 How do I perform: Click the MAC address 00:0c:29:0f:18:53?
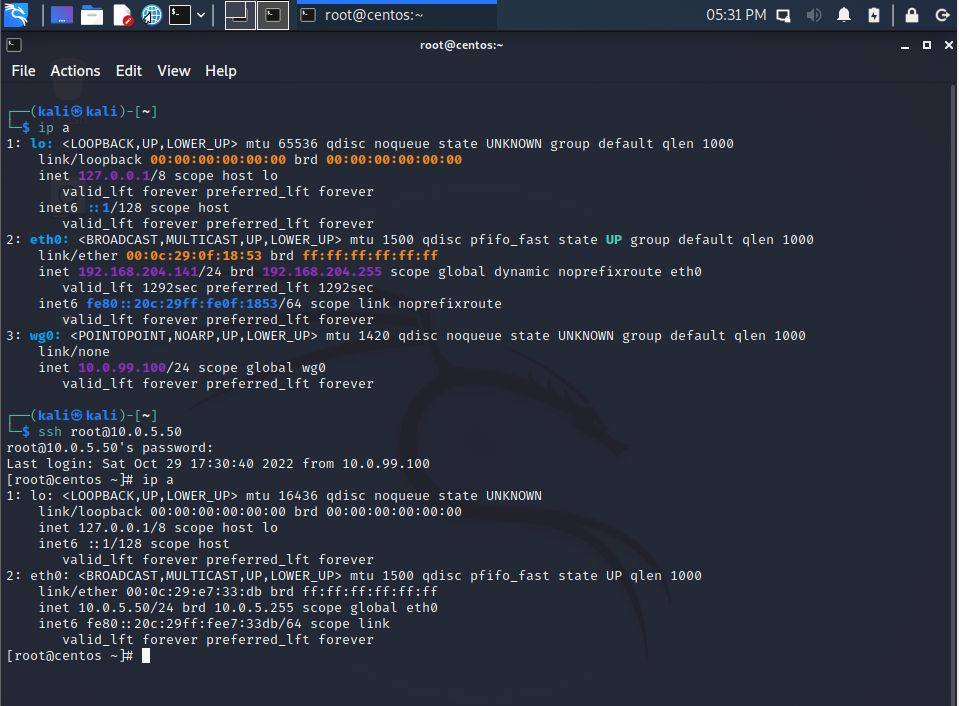pos(194,256)
